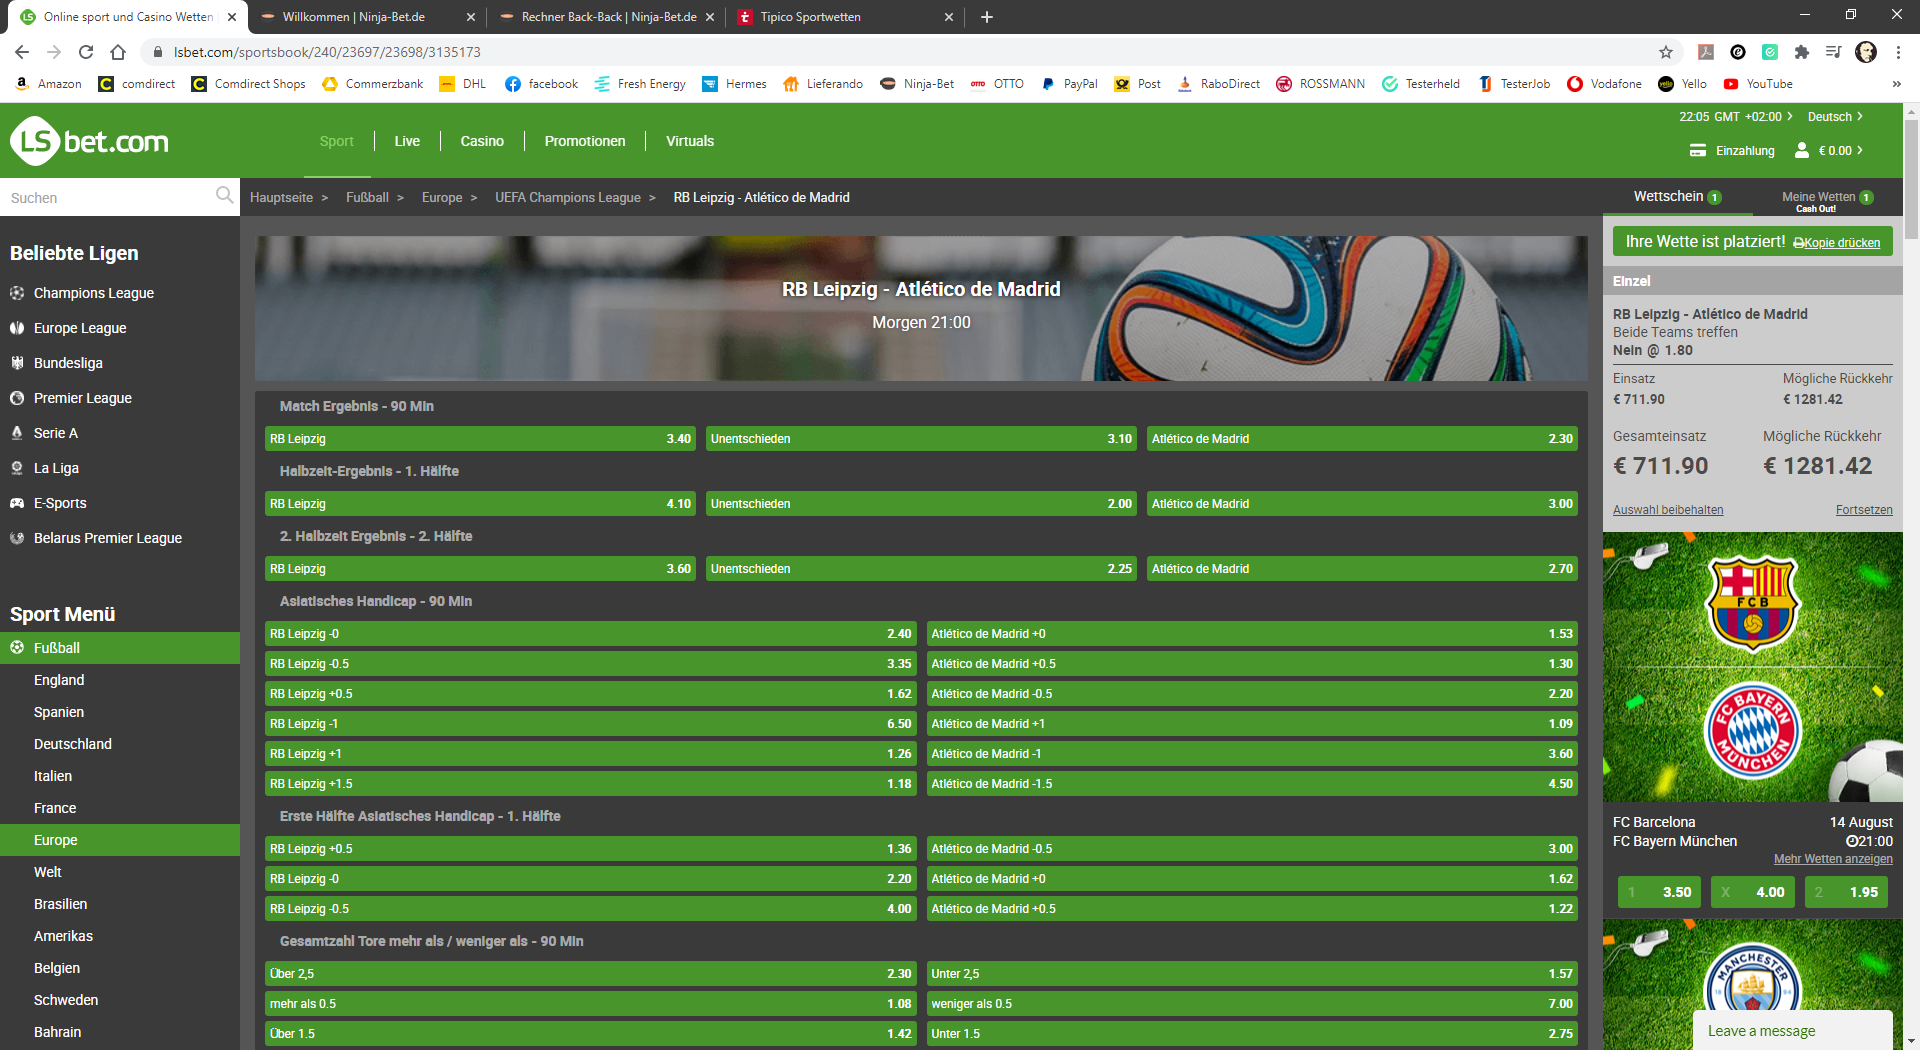Click the browser home icon
The height and width of the screenshot is (1050, 1920).
click(x=118, y=52)
